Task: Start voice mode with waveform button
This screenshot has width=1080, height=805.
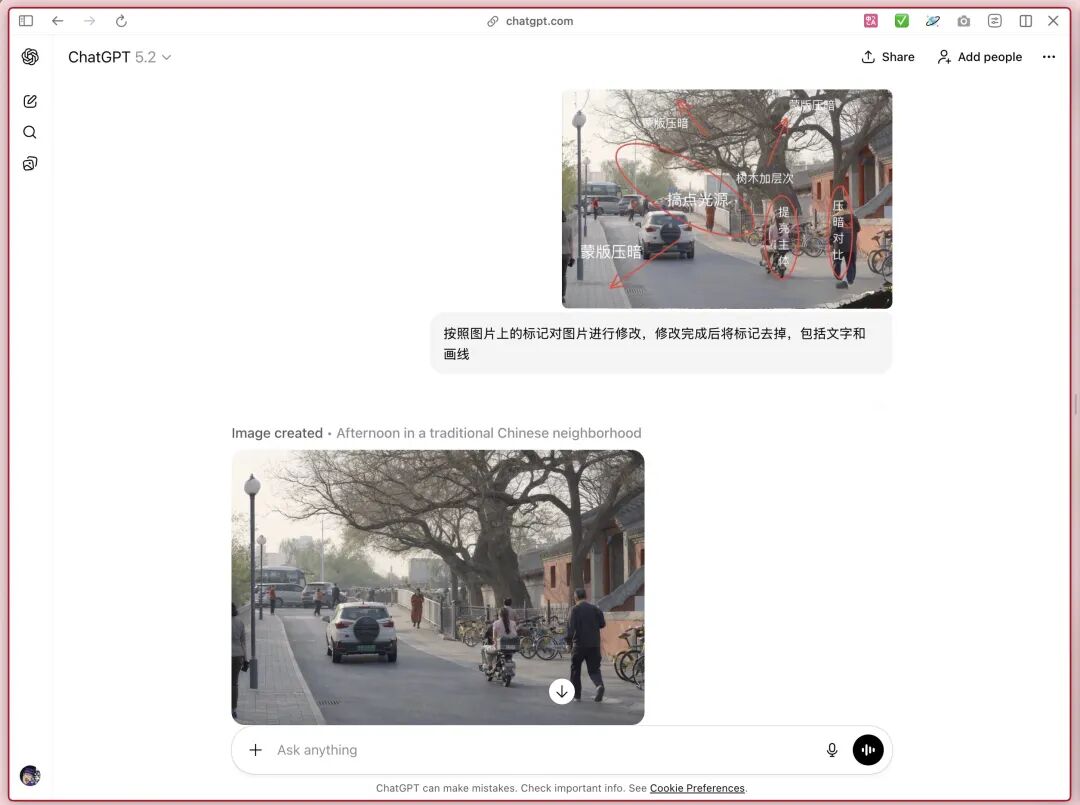Action: [x=868, y=750]
